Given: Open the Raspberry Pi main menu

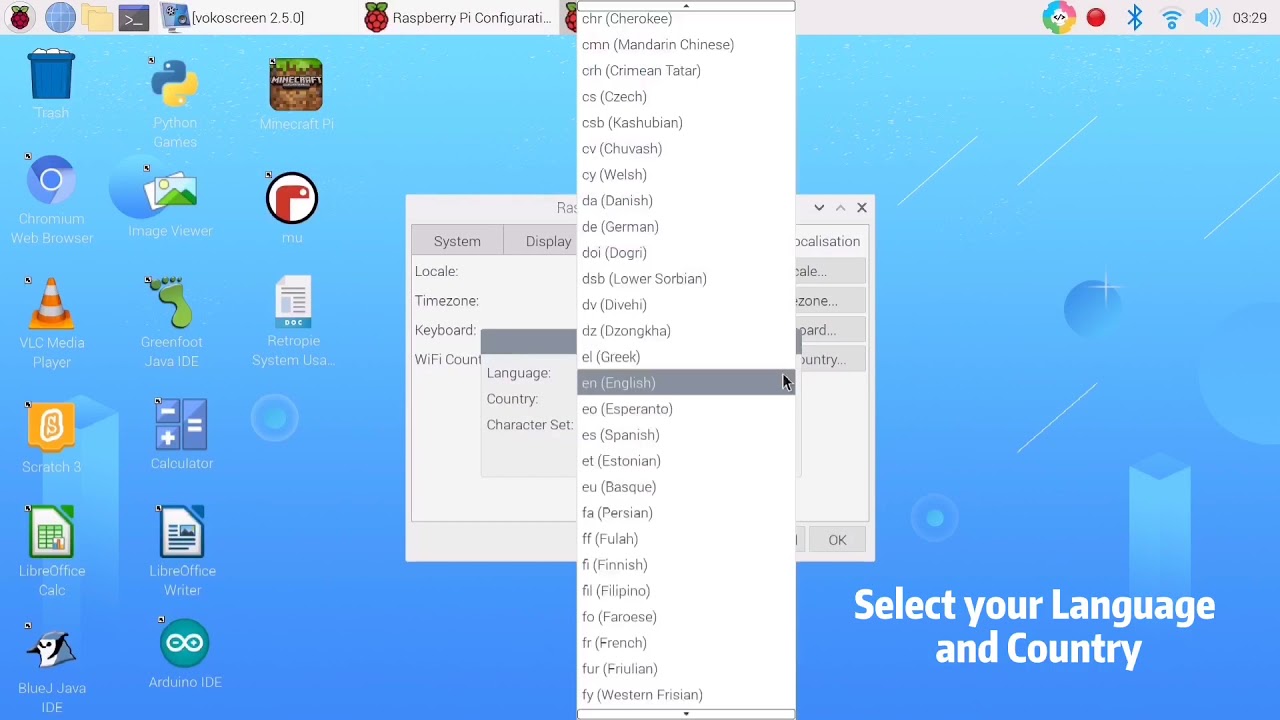Looking at the screenshot, I should (x=20, y=17).
